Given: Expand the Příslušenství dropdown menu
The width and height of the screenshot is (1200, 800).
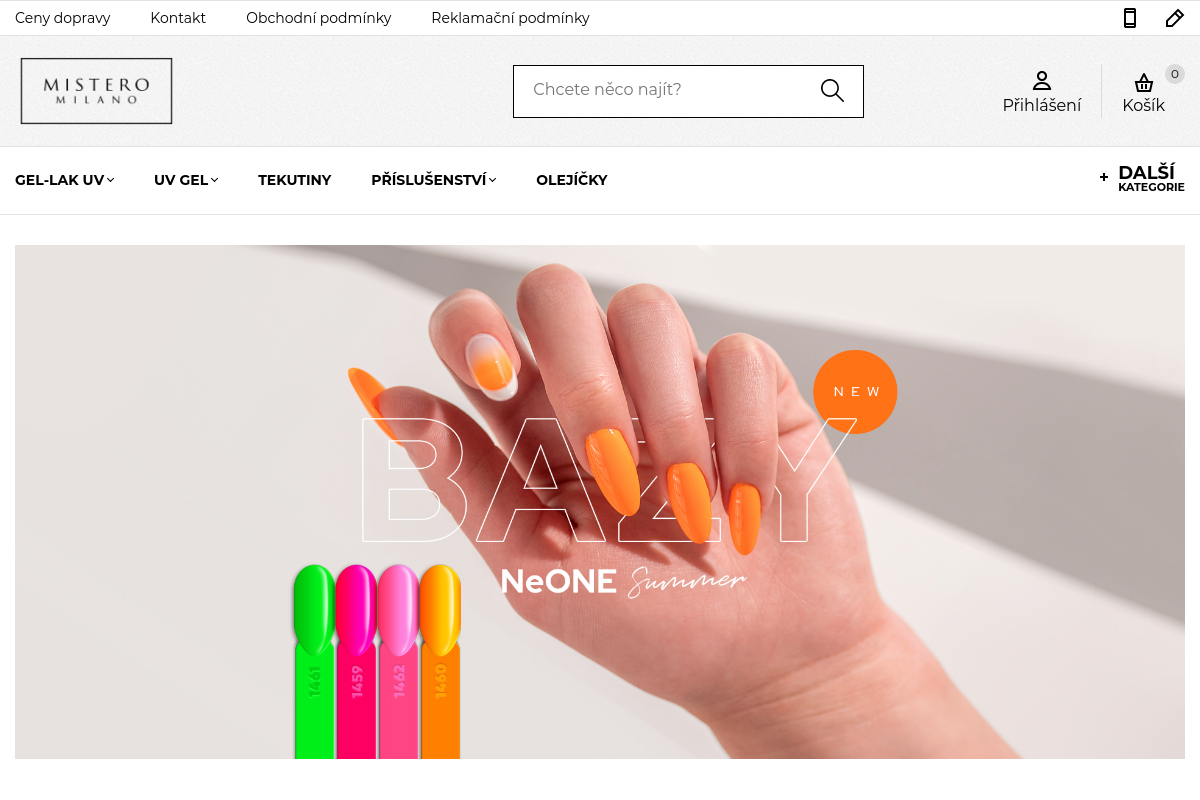Looking at the screenshot, I should (434, 180).
